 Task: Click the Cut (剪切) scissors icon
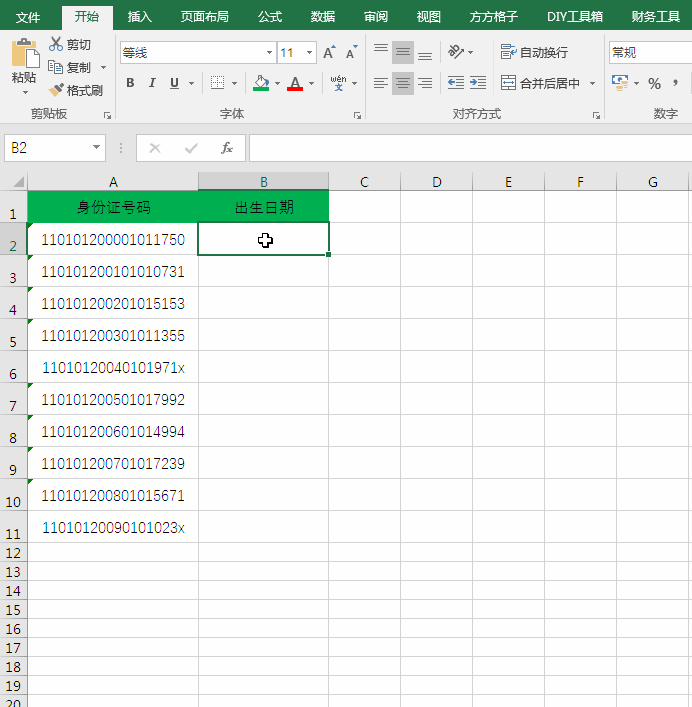pos(56,44)
